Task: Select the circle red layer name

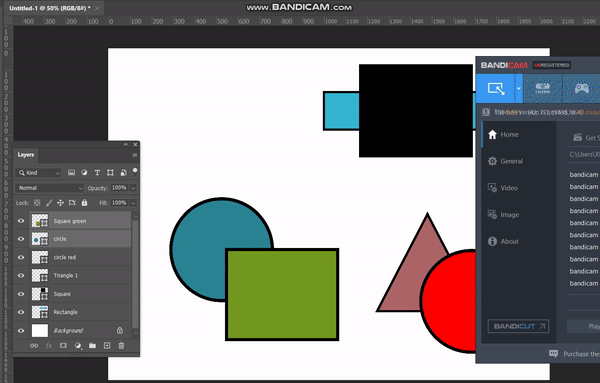Action: (65, 257)
